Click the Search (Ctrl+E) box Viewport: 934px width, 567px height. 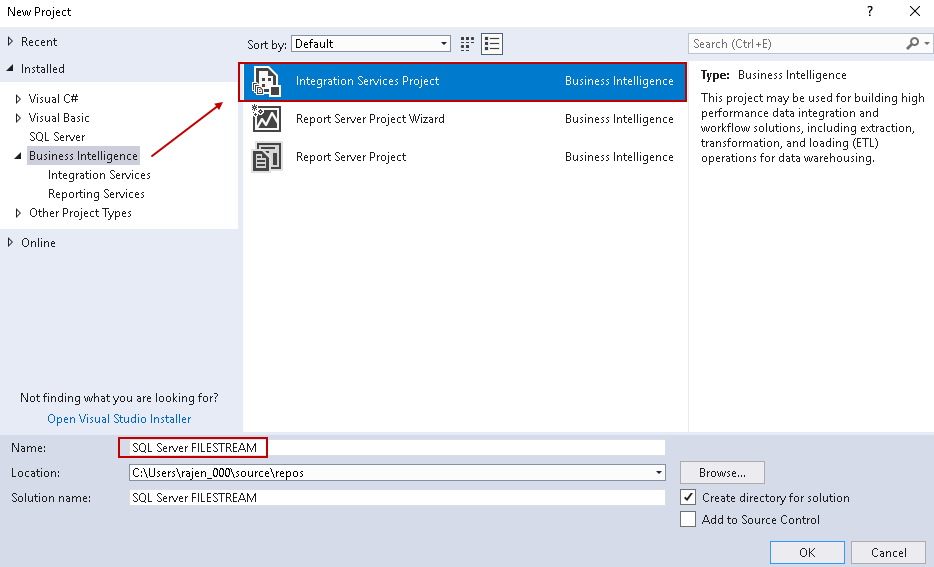796,43
